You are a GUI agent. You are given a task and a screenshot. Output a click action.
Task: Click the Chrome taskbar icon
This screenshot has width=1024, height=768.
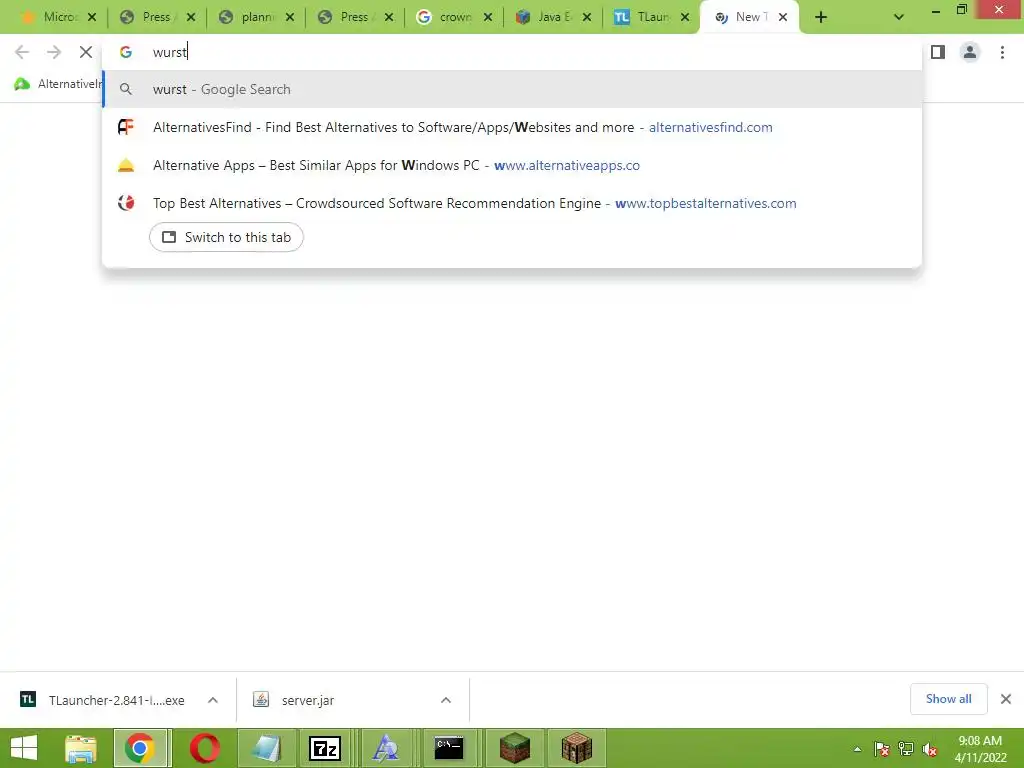[142, 748]
